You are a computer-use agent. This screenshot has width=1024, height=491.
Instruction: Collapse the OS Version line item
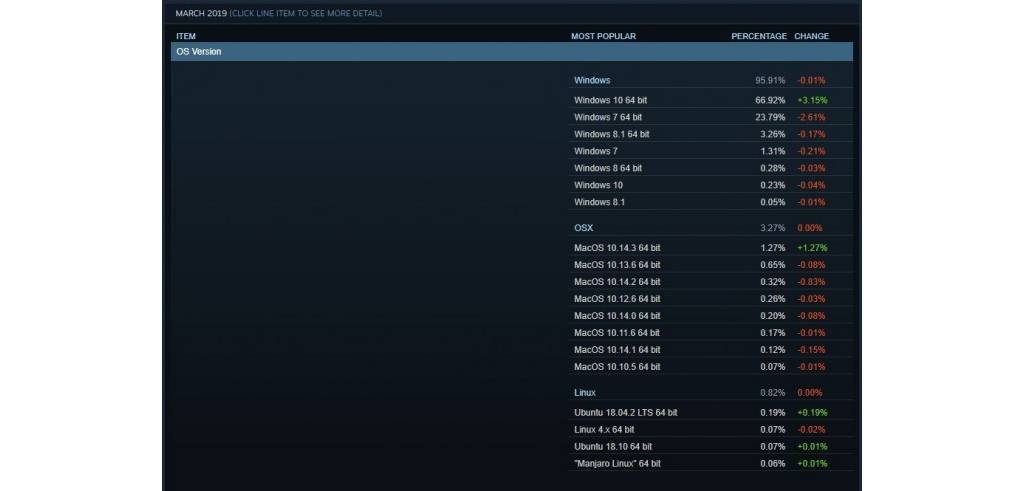pos(511,52)
